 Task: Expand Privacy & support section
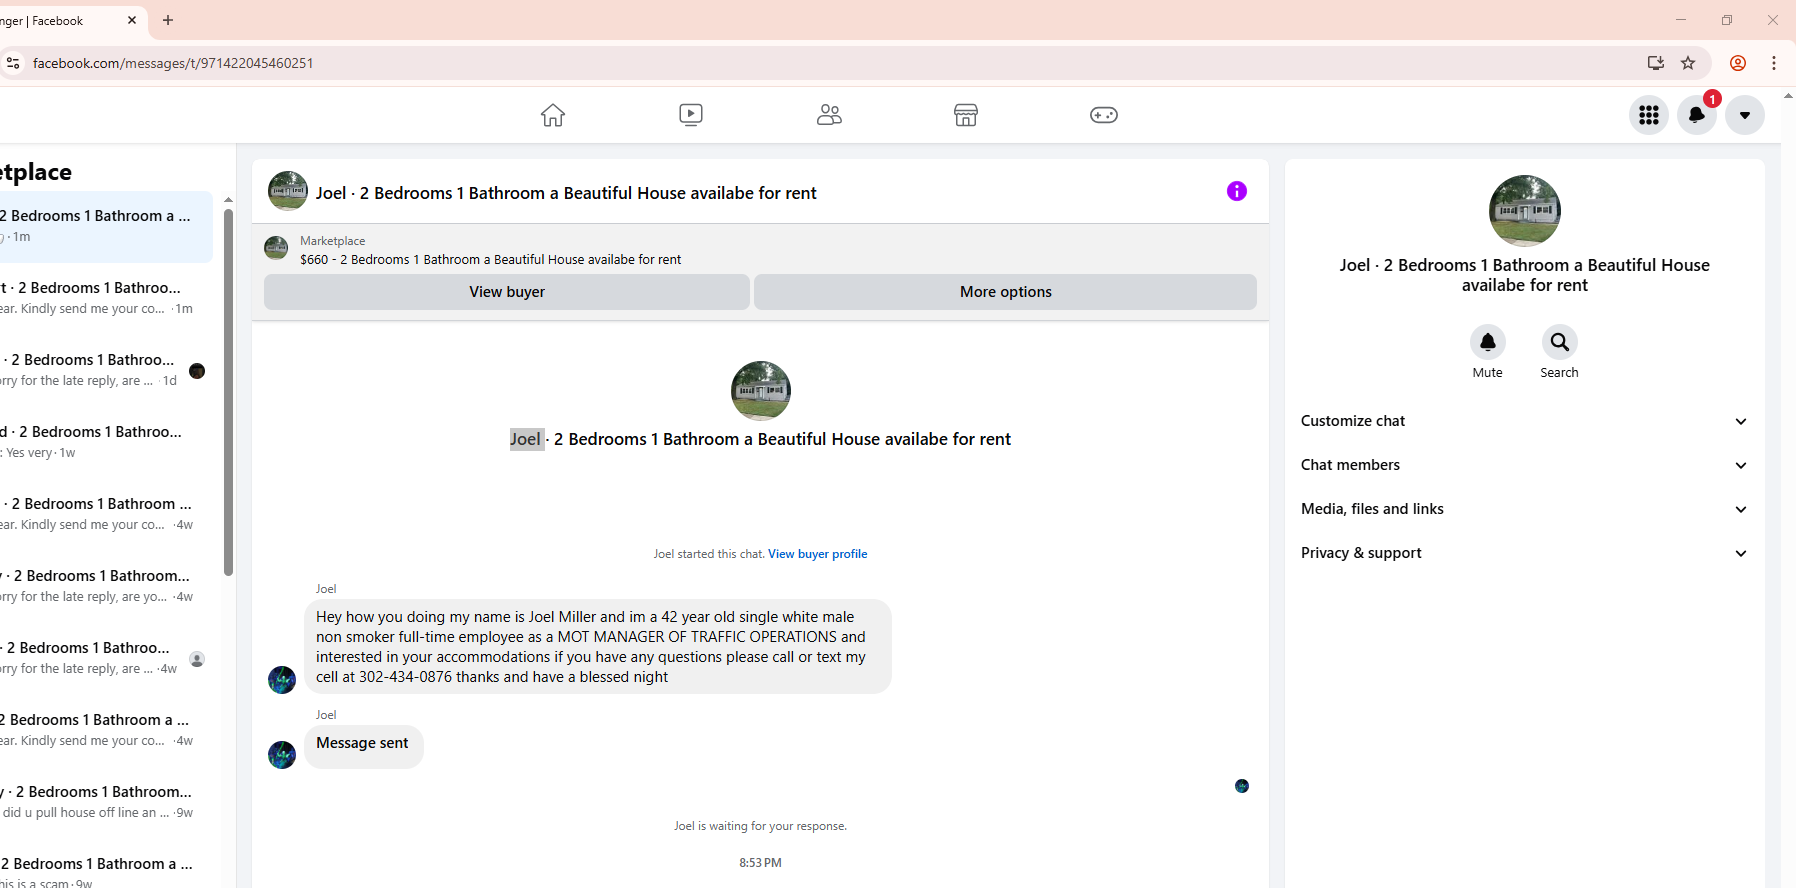click(1525, 553)
